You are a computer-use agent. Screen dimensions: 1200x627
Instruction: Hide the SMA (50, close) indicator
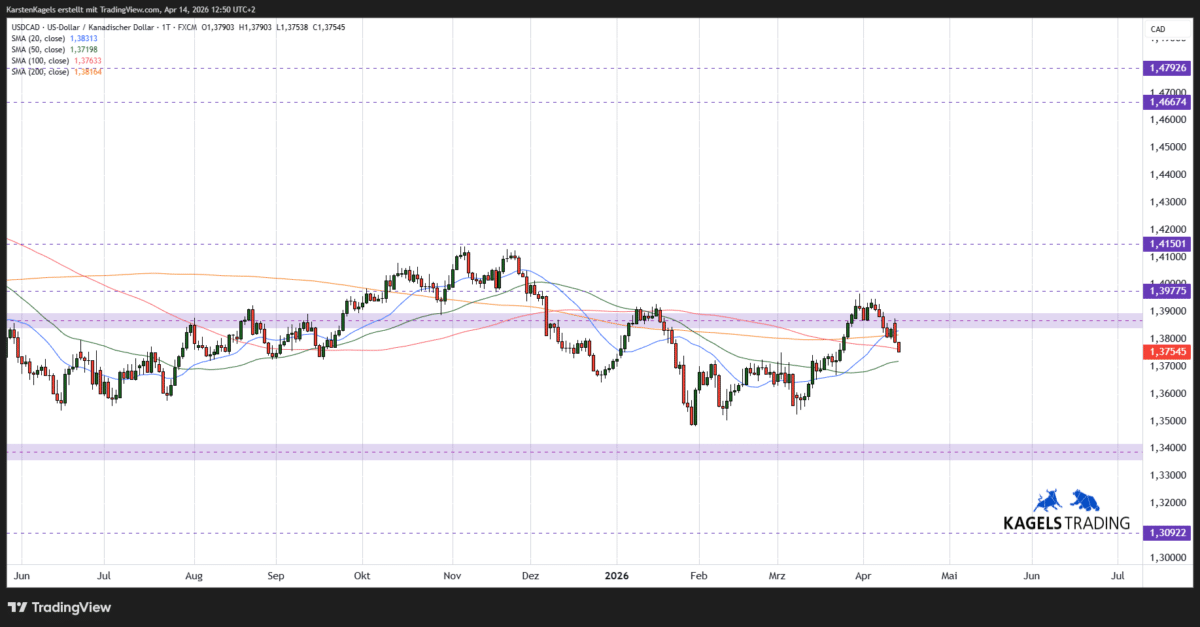(38, 48)
